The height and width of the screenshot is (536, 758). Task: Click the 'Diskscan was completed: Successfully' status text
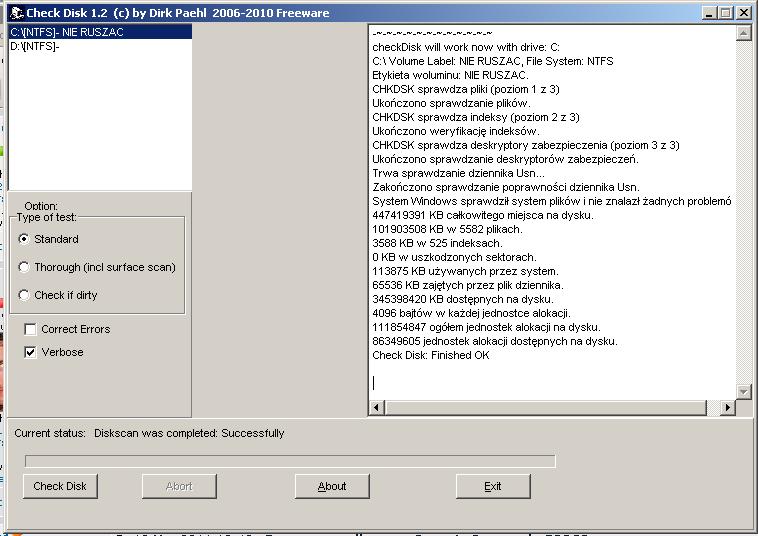point(189,433)
